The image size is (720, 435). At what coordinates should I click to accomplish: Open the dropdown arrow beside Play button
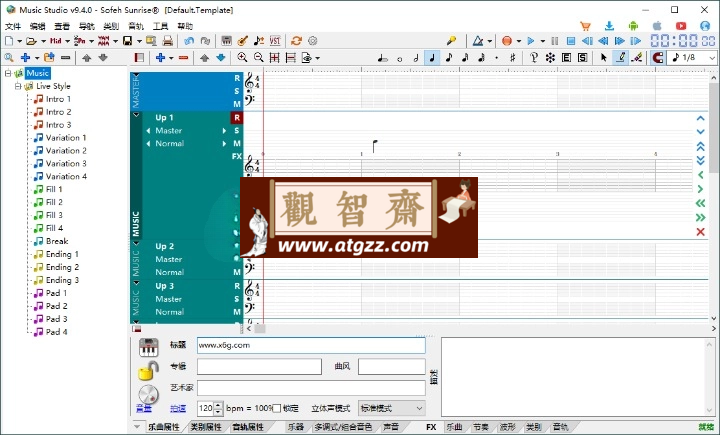(x=542, y=41)
